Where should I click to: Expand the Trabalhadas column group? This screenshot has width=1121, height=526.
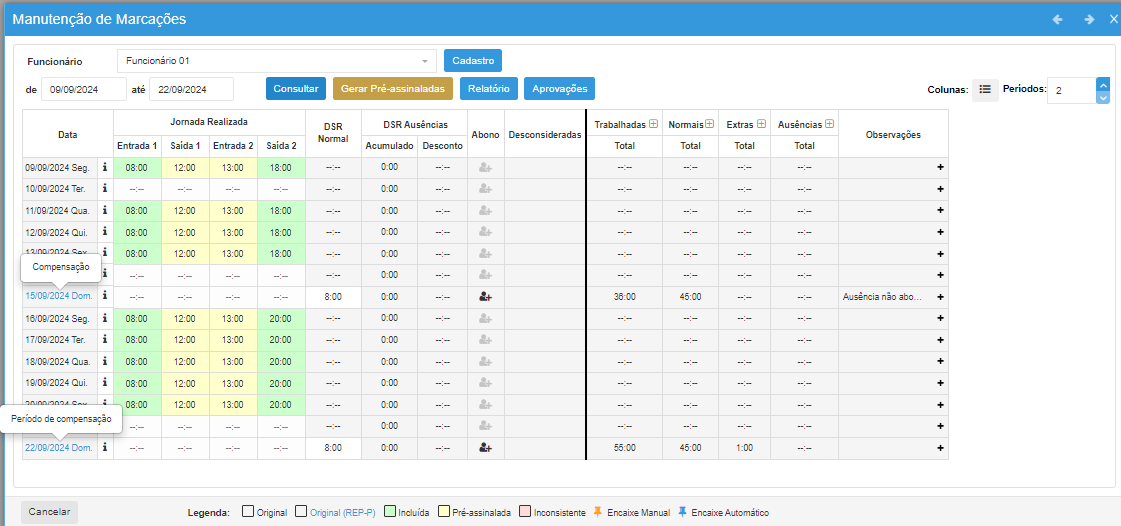point(653,124)
